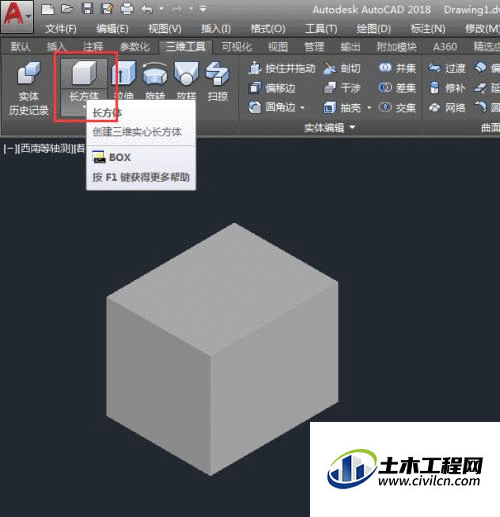Click the 偏移边 offset edge tool
Image resolution: width=500 pixels, height=517 pixels.
pyautogui.click(x=272, y=88)
